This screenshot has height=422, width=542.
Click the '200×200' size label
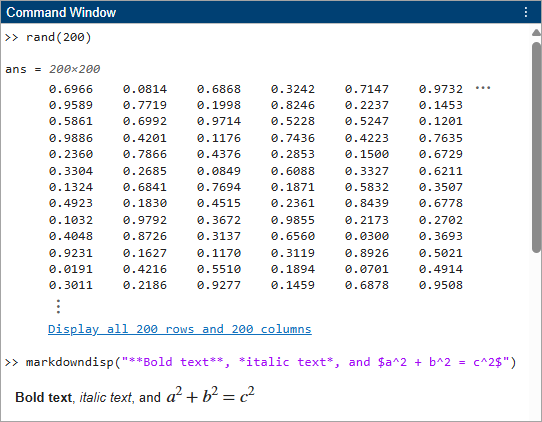point(74,69)
